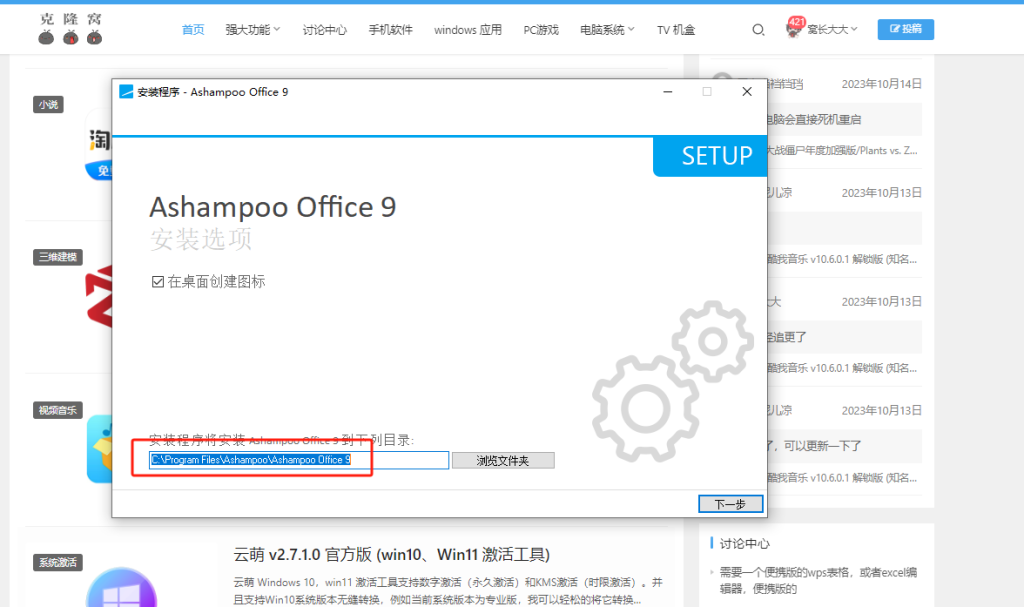Screen dimensions: 1024x607
Task: Open the windows 应用 nav item
Action: (468, 29)
